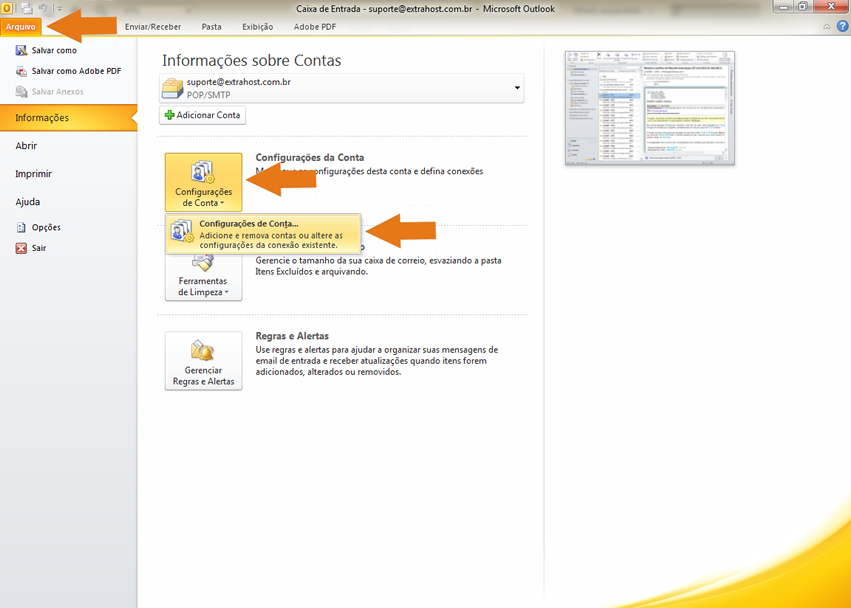Expand the suporte@extrahost.com.br account dropdown

coord(517,88)
